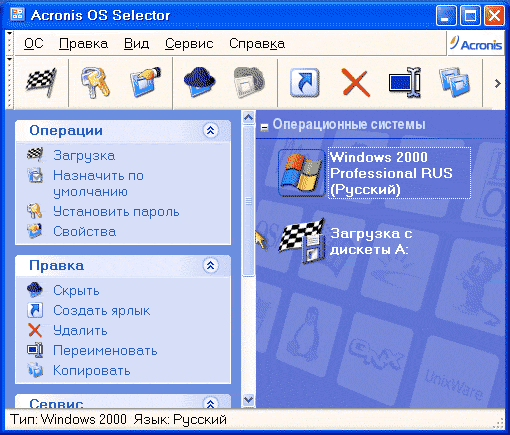Collapse the Операции panel chevron
The height and width of the screenshot is (435, 510).
[211, 130]
